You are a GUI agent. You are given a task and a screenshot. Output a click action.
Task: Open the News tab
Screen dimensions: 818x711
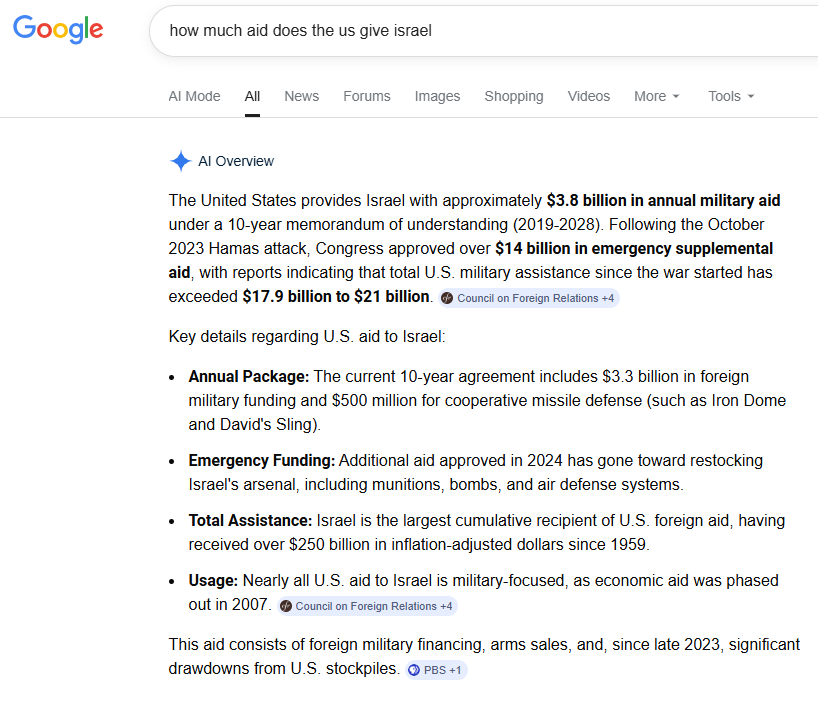click(x=301, y=96)
